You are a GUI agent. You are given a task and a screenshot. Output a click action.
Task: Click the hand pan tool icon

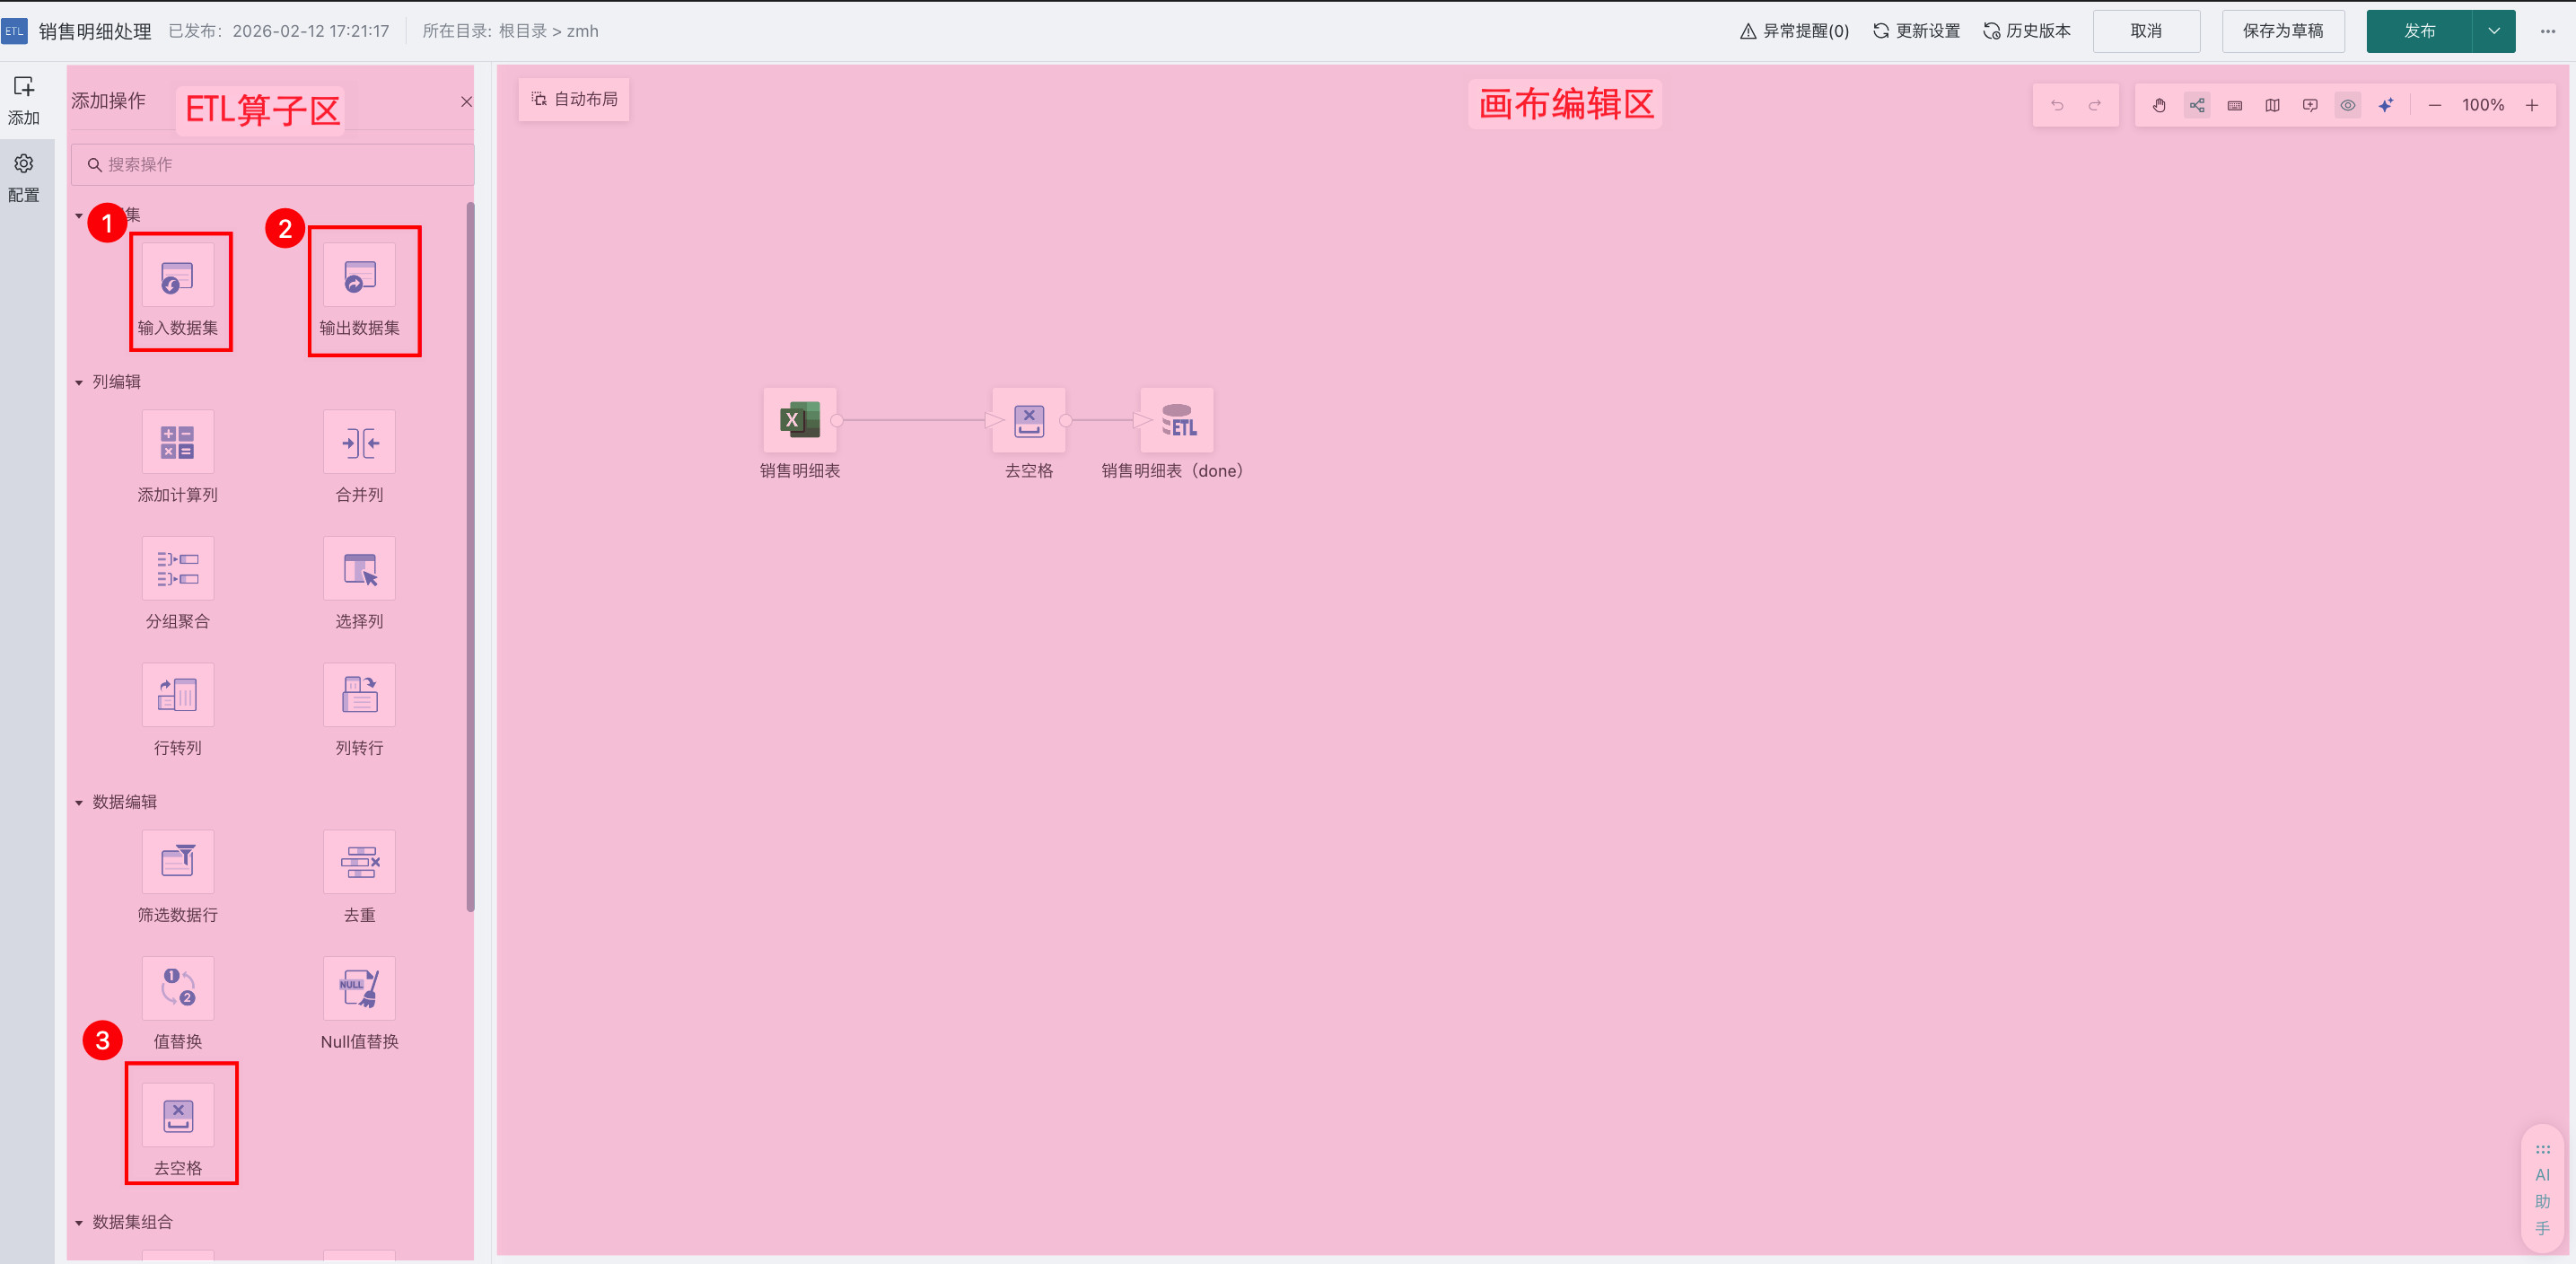[x=2159, y=105]
